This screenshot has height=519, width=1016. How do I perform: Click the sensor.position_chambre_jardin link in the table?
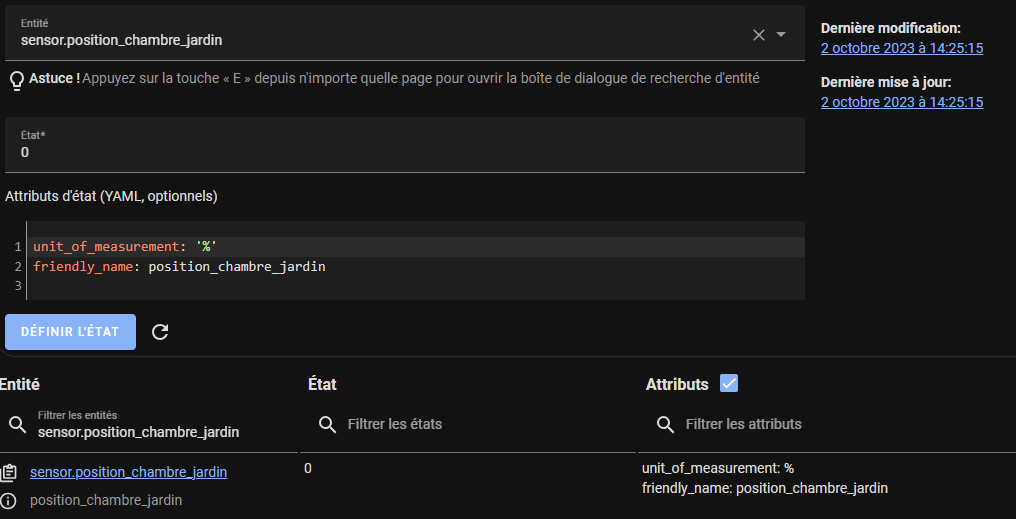pos(129,472)
